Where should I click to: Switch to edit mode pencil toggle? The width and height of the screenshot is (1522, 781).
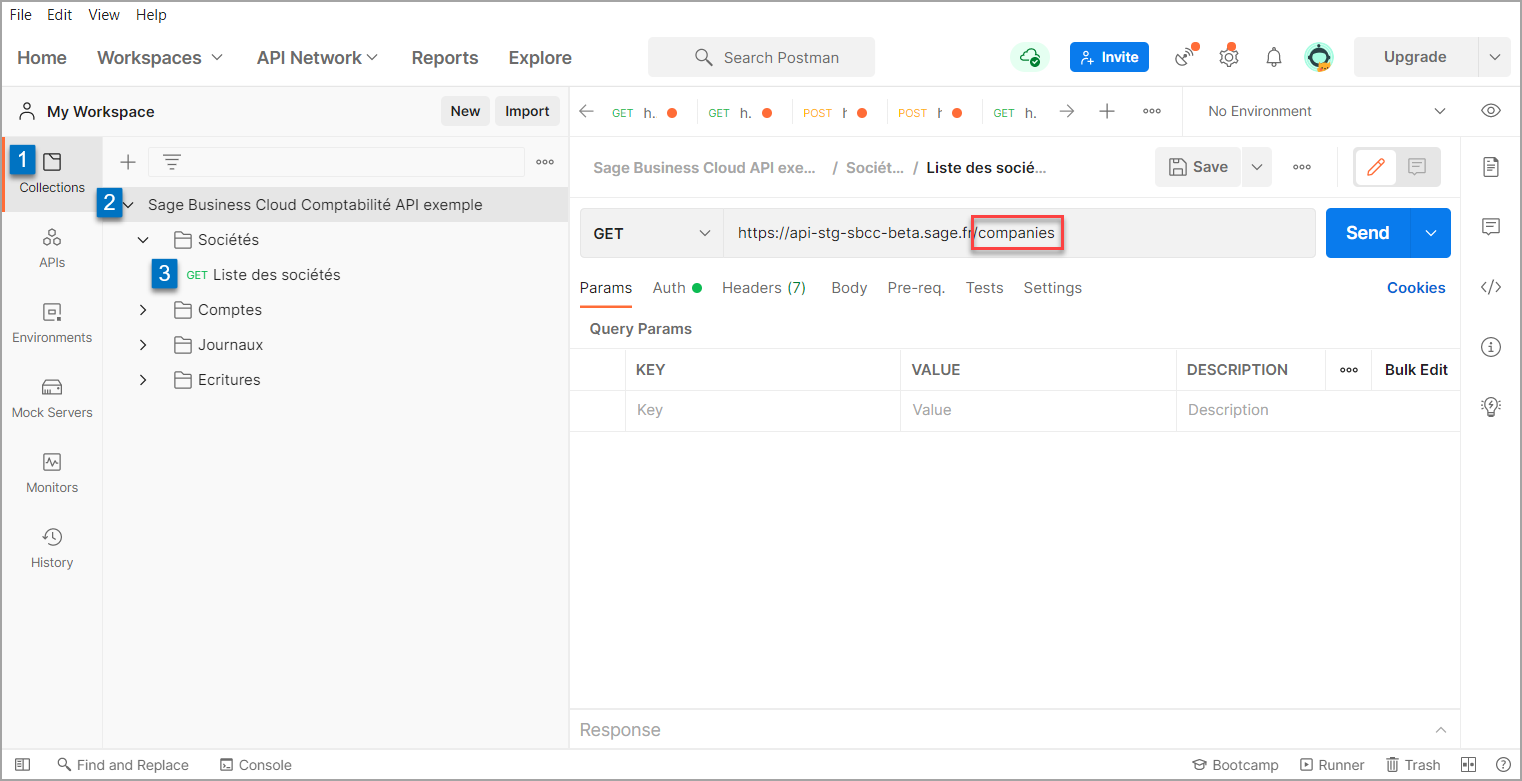[1376, 167]
